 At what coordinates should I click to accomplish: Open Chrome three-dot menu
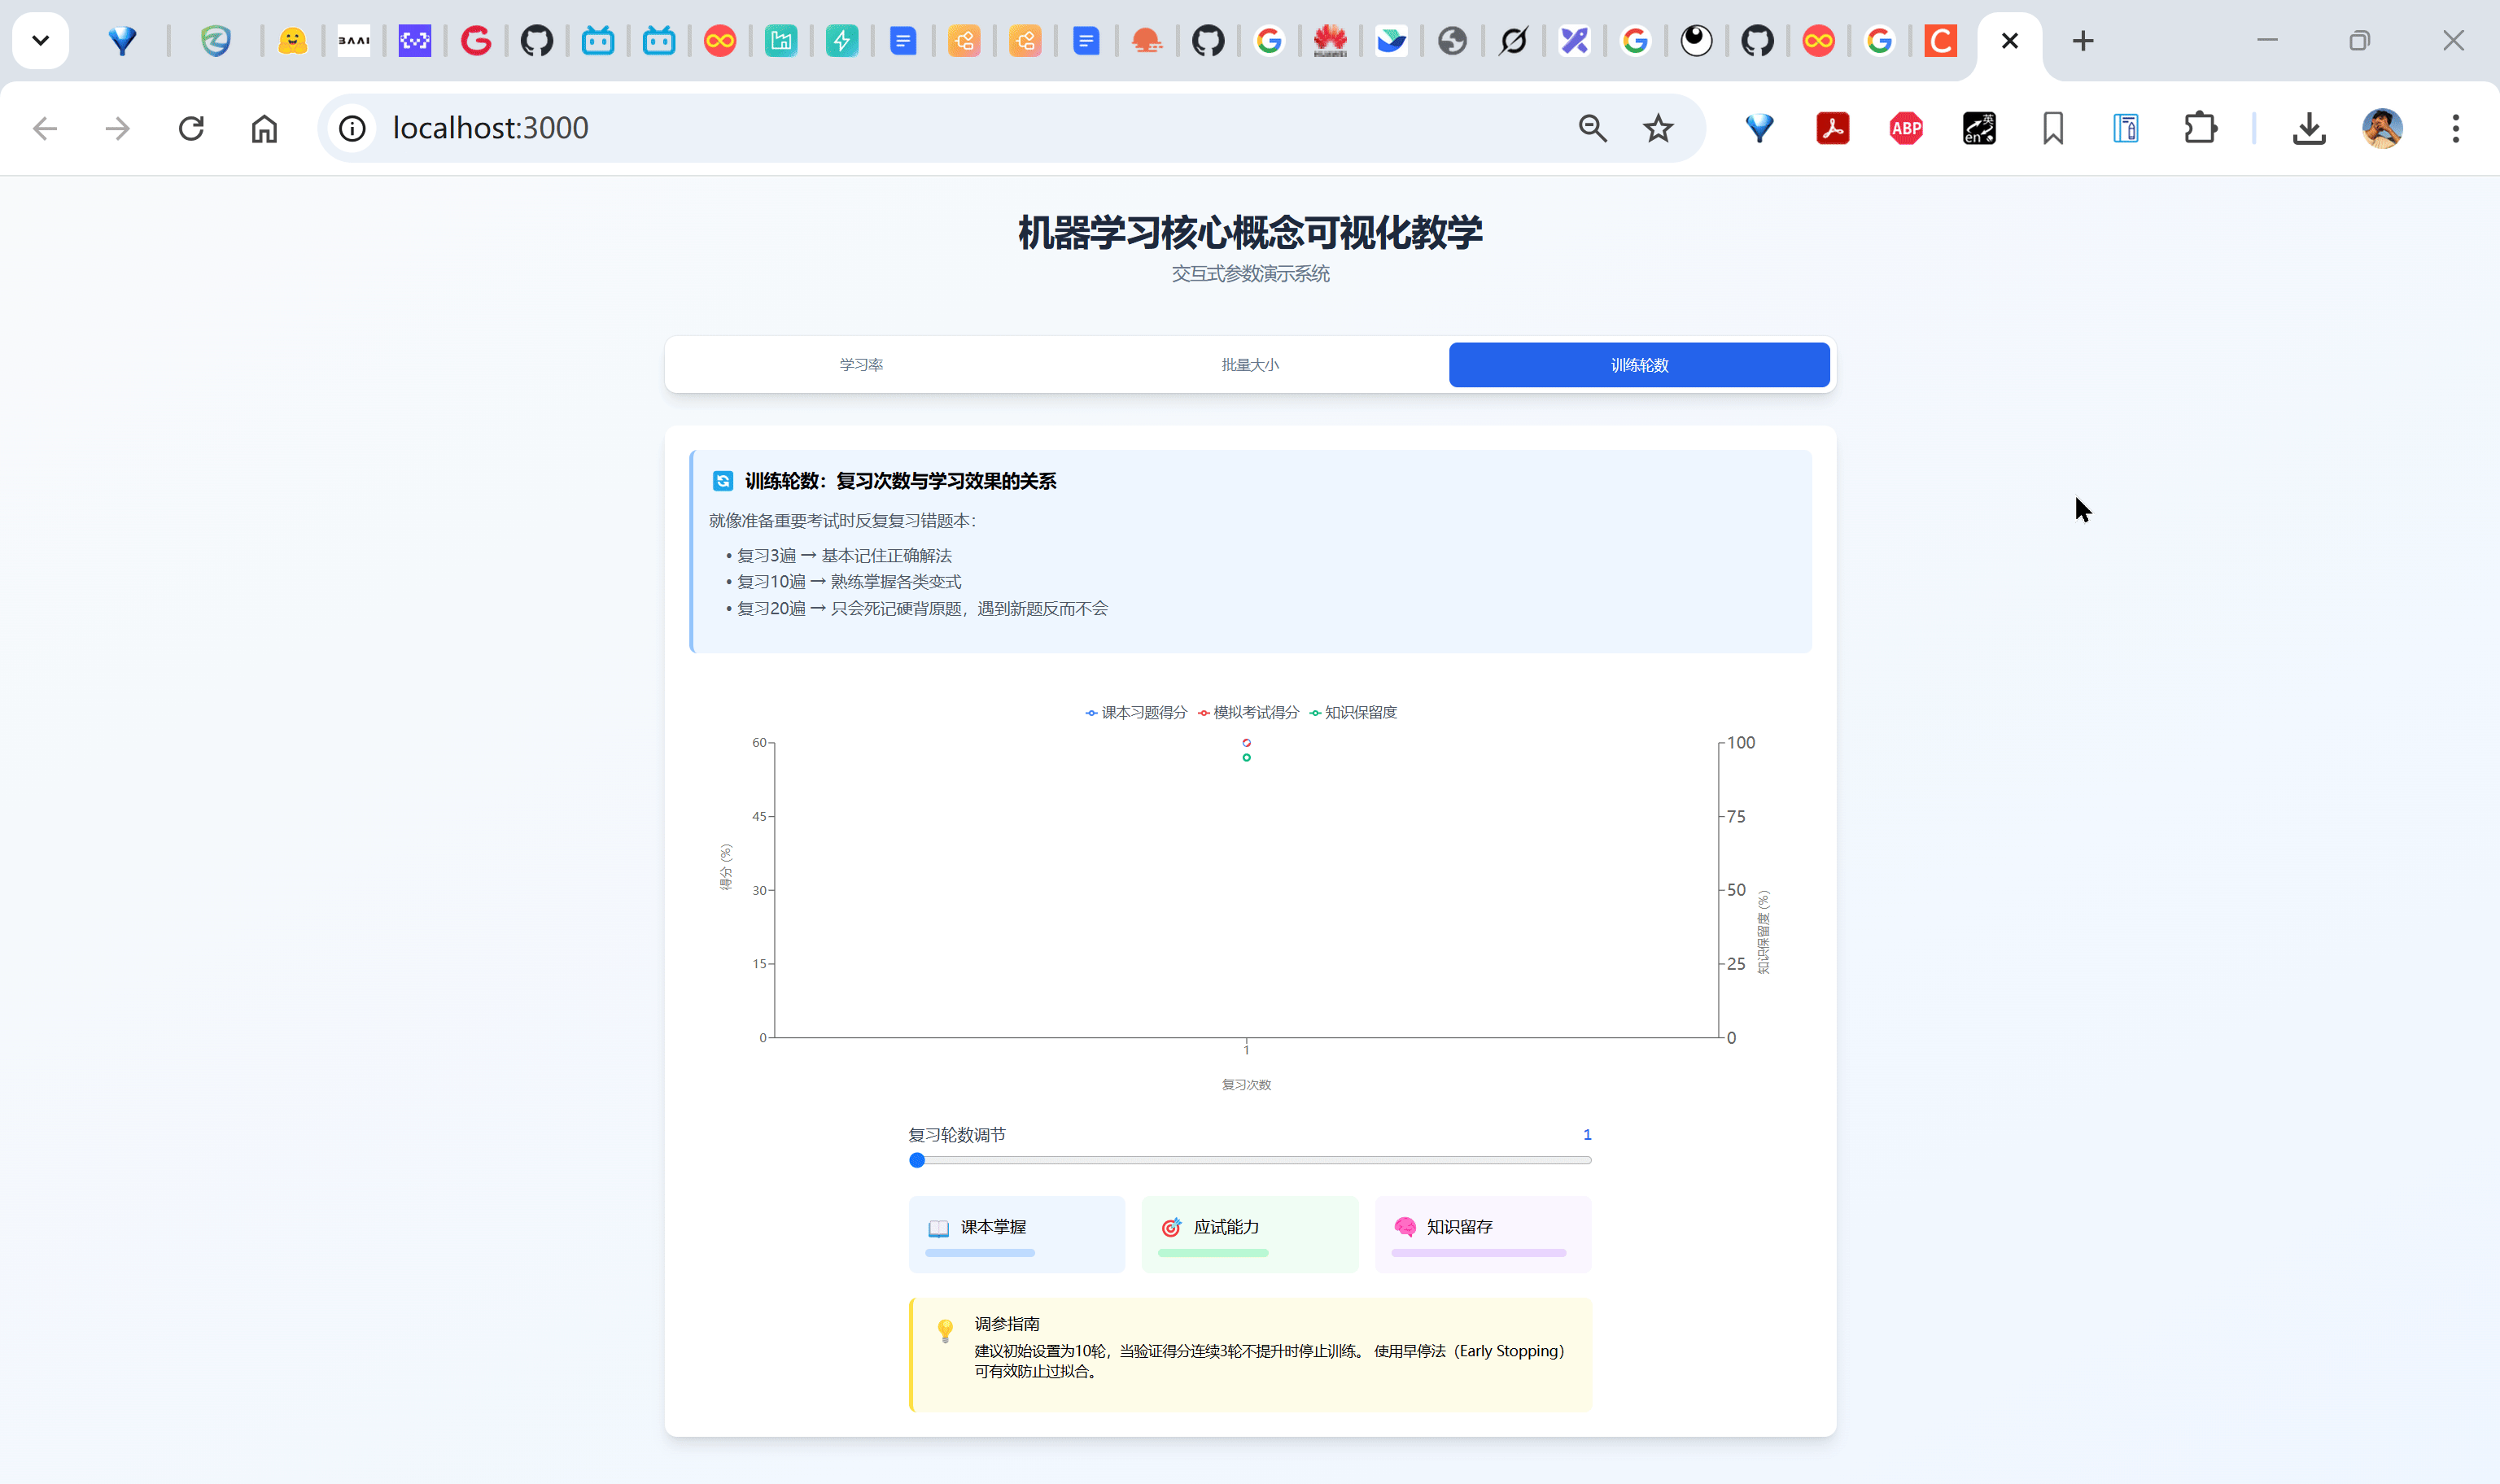pos(2455,128)
